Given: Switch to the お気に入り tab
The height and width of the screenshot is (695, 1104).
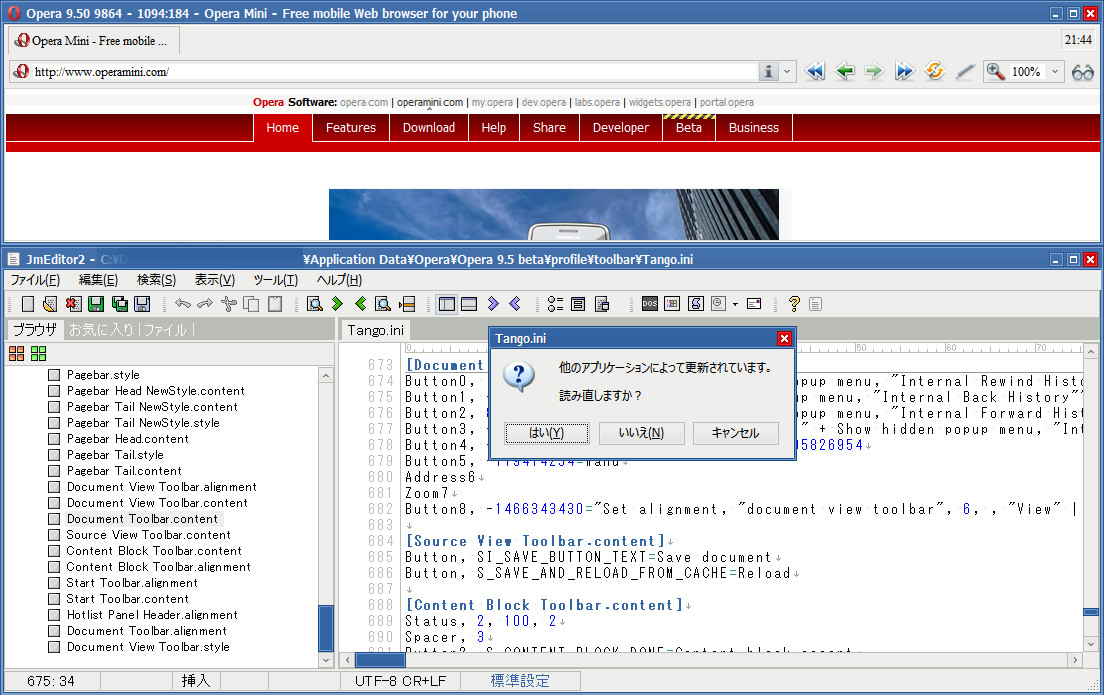Looking at the screenshot, I should coord(101,330).
